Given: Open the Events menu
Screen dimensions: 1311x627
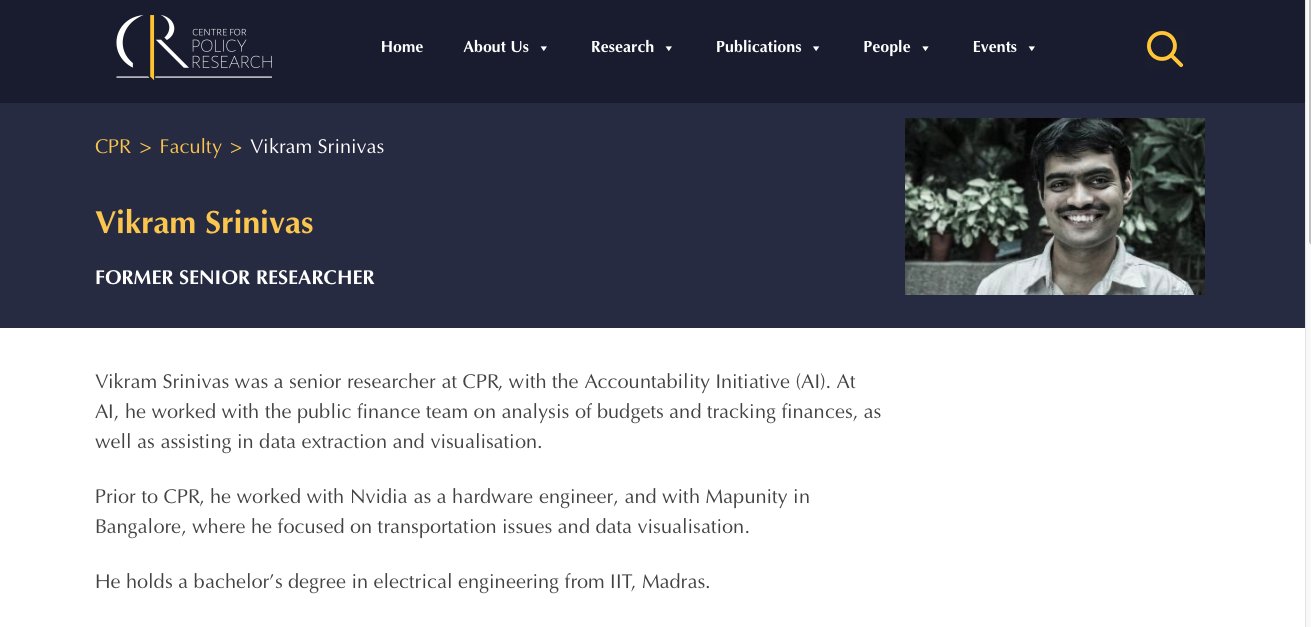Looking at the screenshot, I should (x=994, y=47).
